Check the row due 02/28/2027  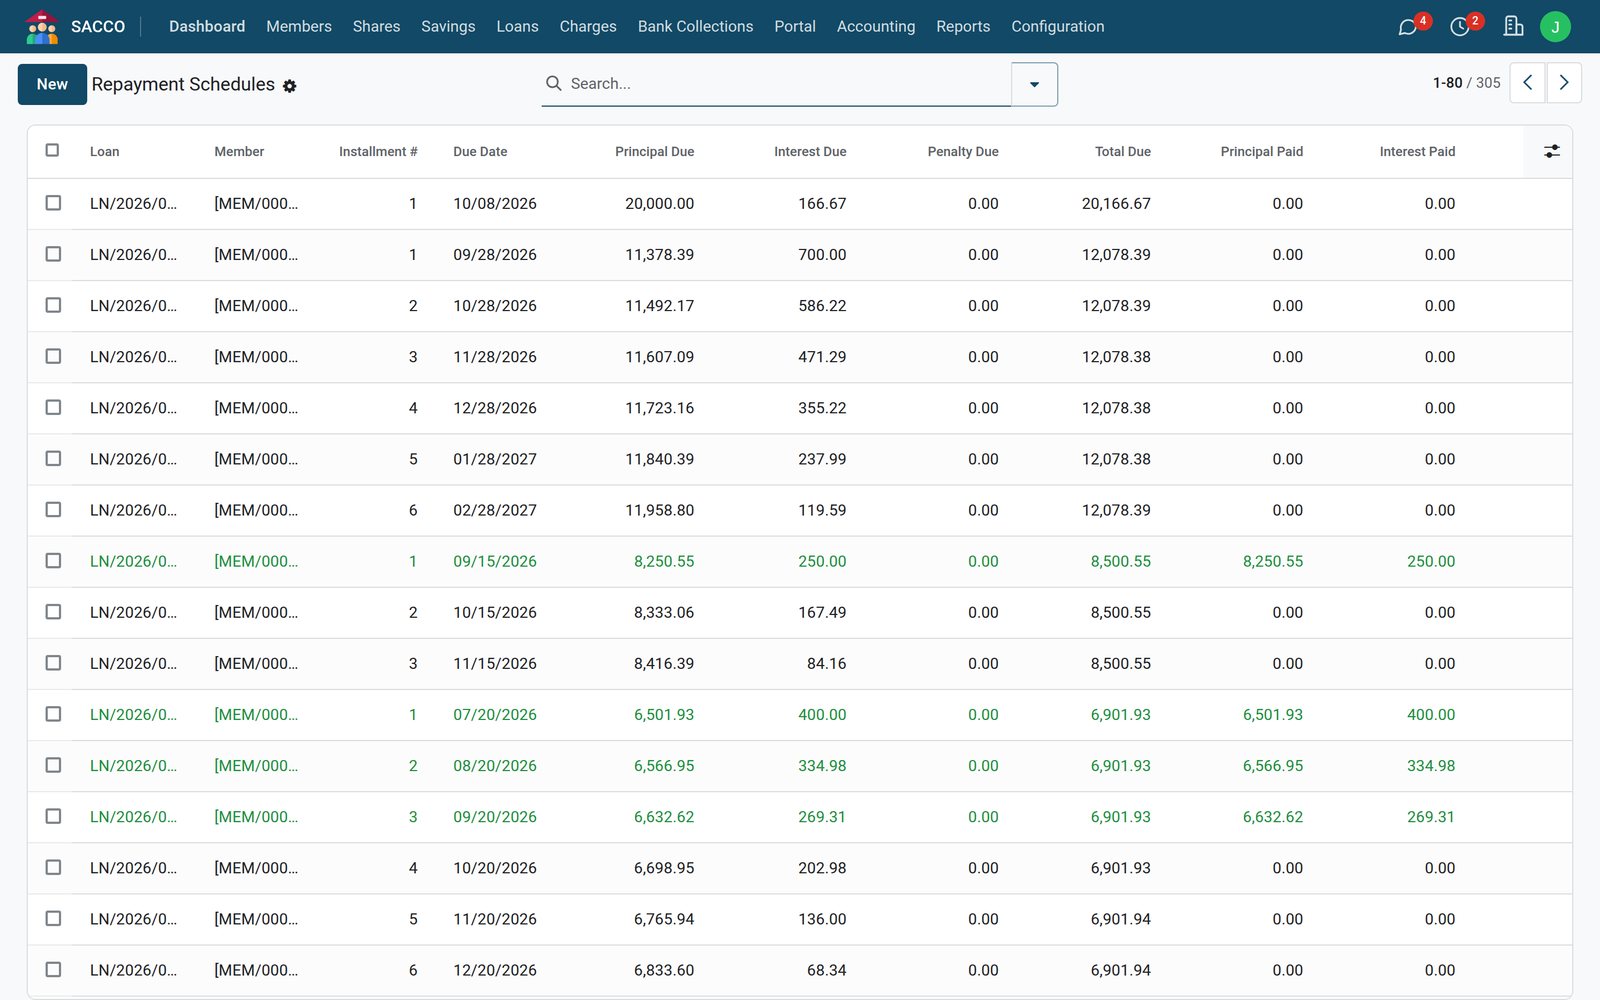point(53,509)
